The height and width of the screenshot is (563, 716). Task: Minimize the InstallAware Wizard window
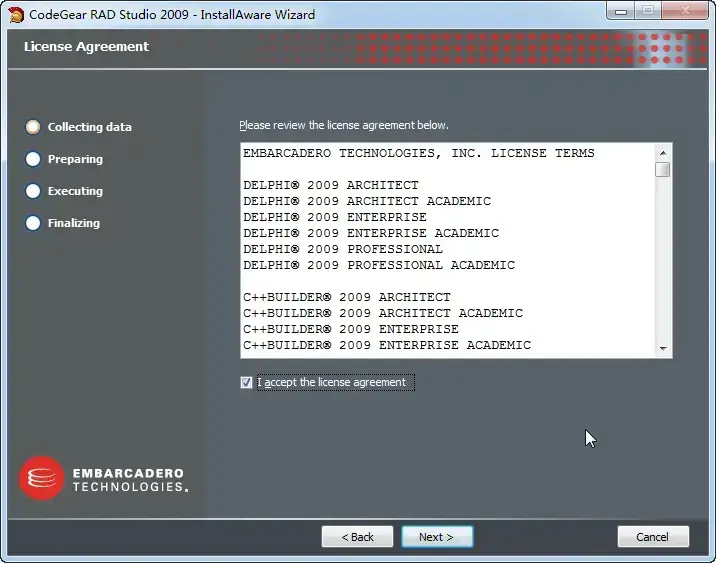621,11
